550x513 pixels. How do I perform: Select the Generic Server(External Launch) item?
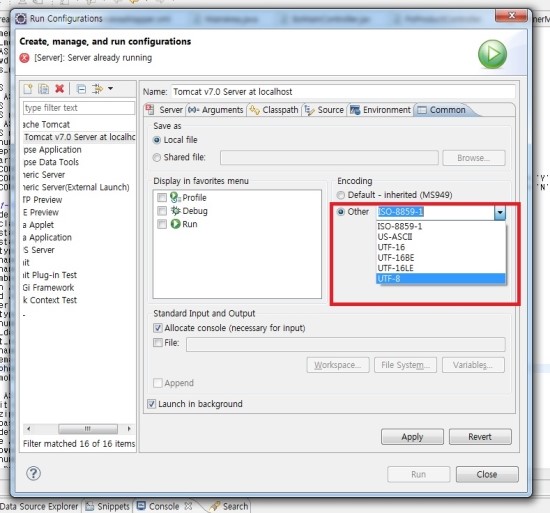coord(76,187)
